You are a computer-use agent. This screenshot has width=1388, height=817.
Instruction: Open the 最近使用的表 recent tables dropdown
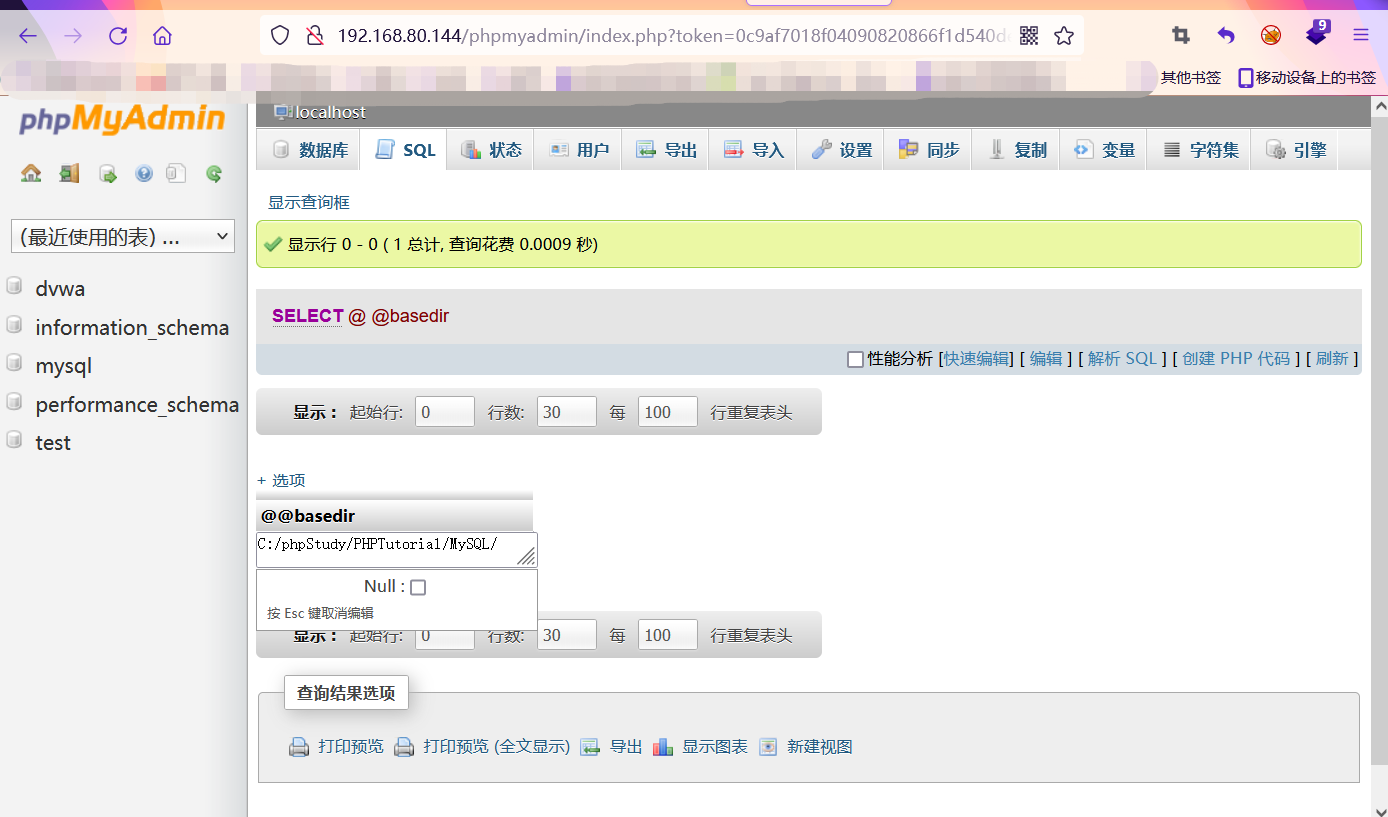(x=123, y=236)
